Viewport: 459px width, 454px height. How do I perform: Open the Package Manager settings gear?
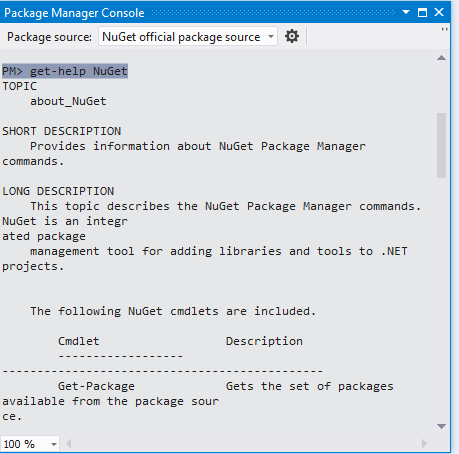click(x=292, y=36)
